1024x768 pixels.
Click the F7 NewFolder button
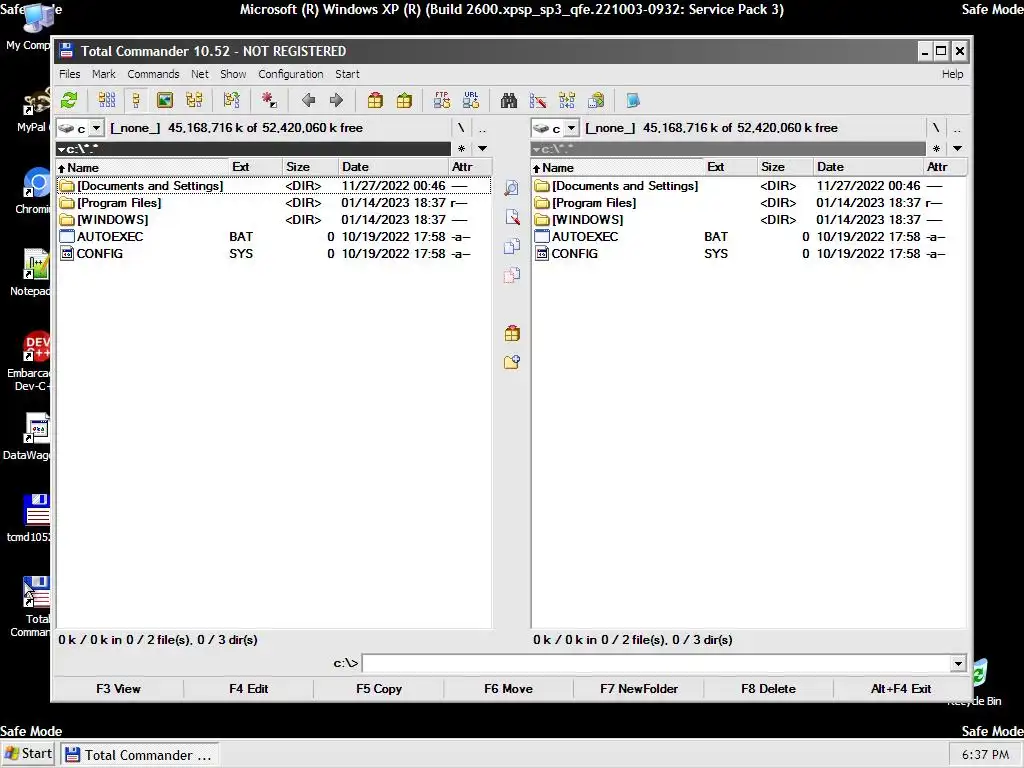pyautogui.click(x=639, y=688)
